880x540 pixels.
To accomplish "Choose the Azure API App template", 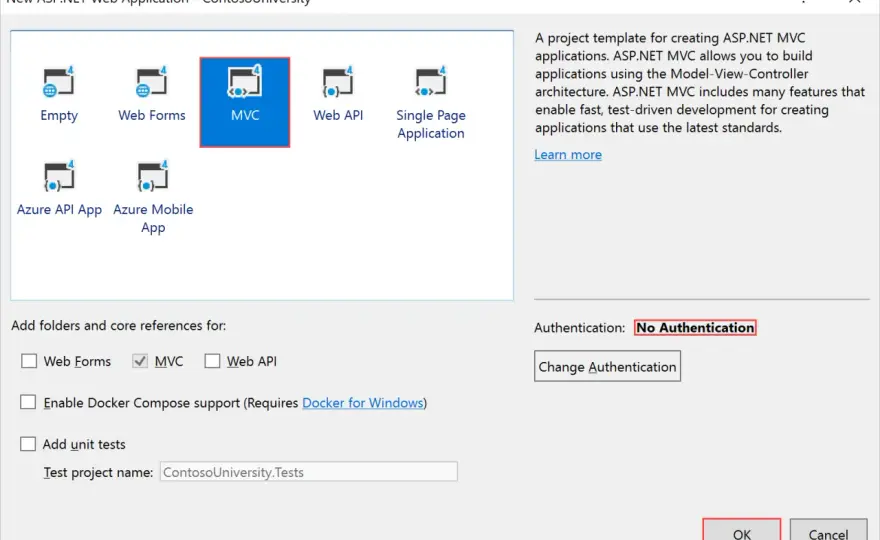I will click(x=59, y=189).
